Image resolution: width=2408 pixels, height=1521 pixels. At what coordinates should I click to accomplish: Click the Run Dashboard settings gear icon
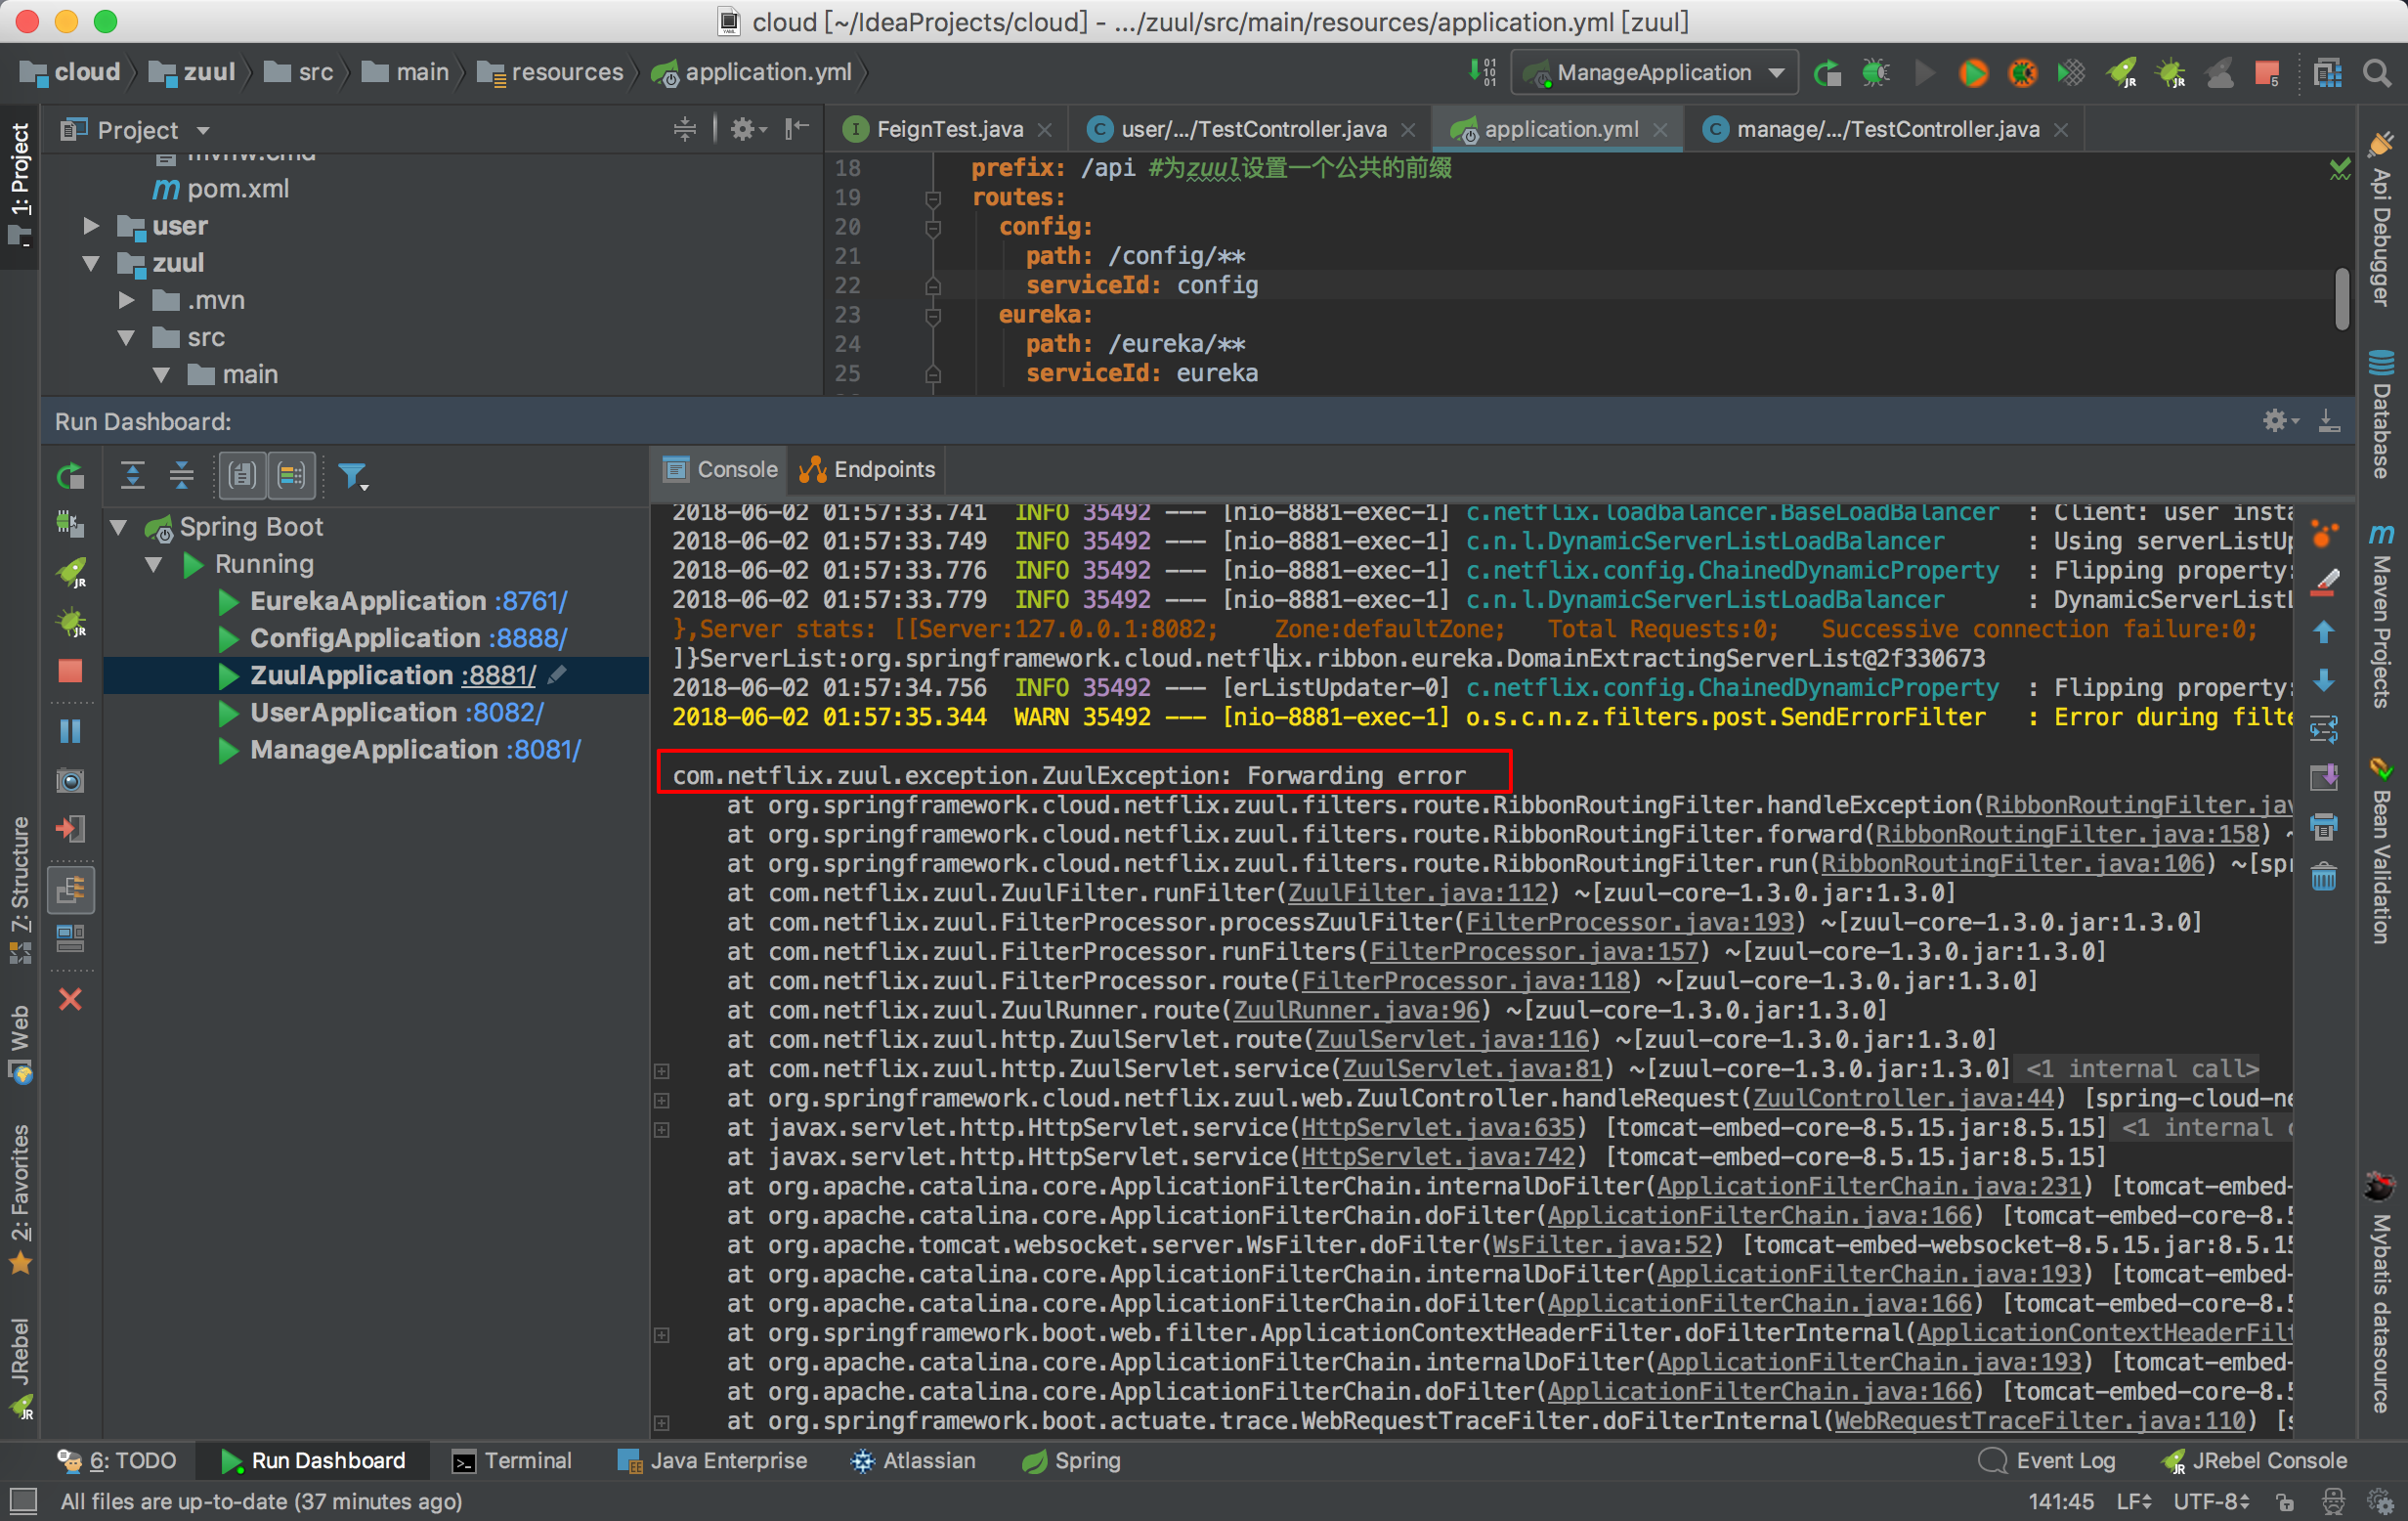pyautogui.click(x=2275, y=421)
